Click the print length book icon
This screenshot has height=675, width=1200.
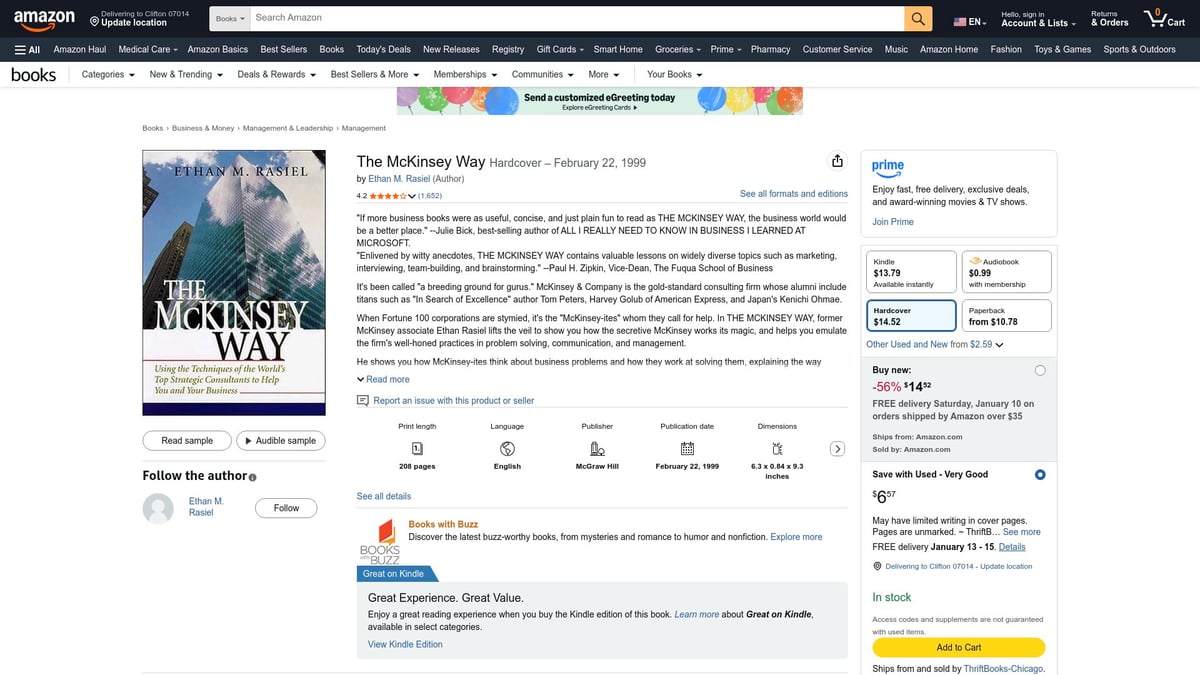[417, 450]
